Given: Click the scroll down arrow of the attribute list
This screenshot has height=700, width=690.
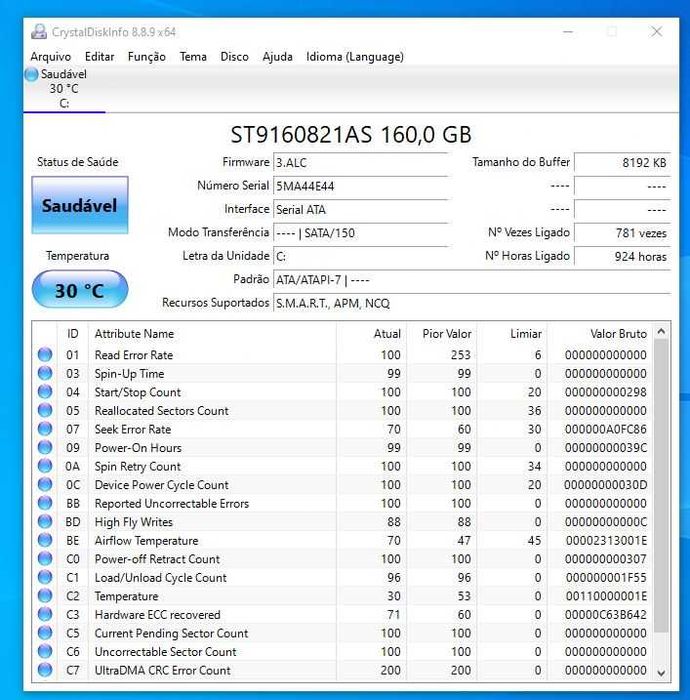Looking at the screenshot, I should point(661,672).
